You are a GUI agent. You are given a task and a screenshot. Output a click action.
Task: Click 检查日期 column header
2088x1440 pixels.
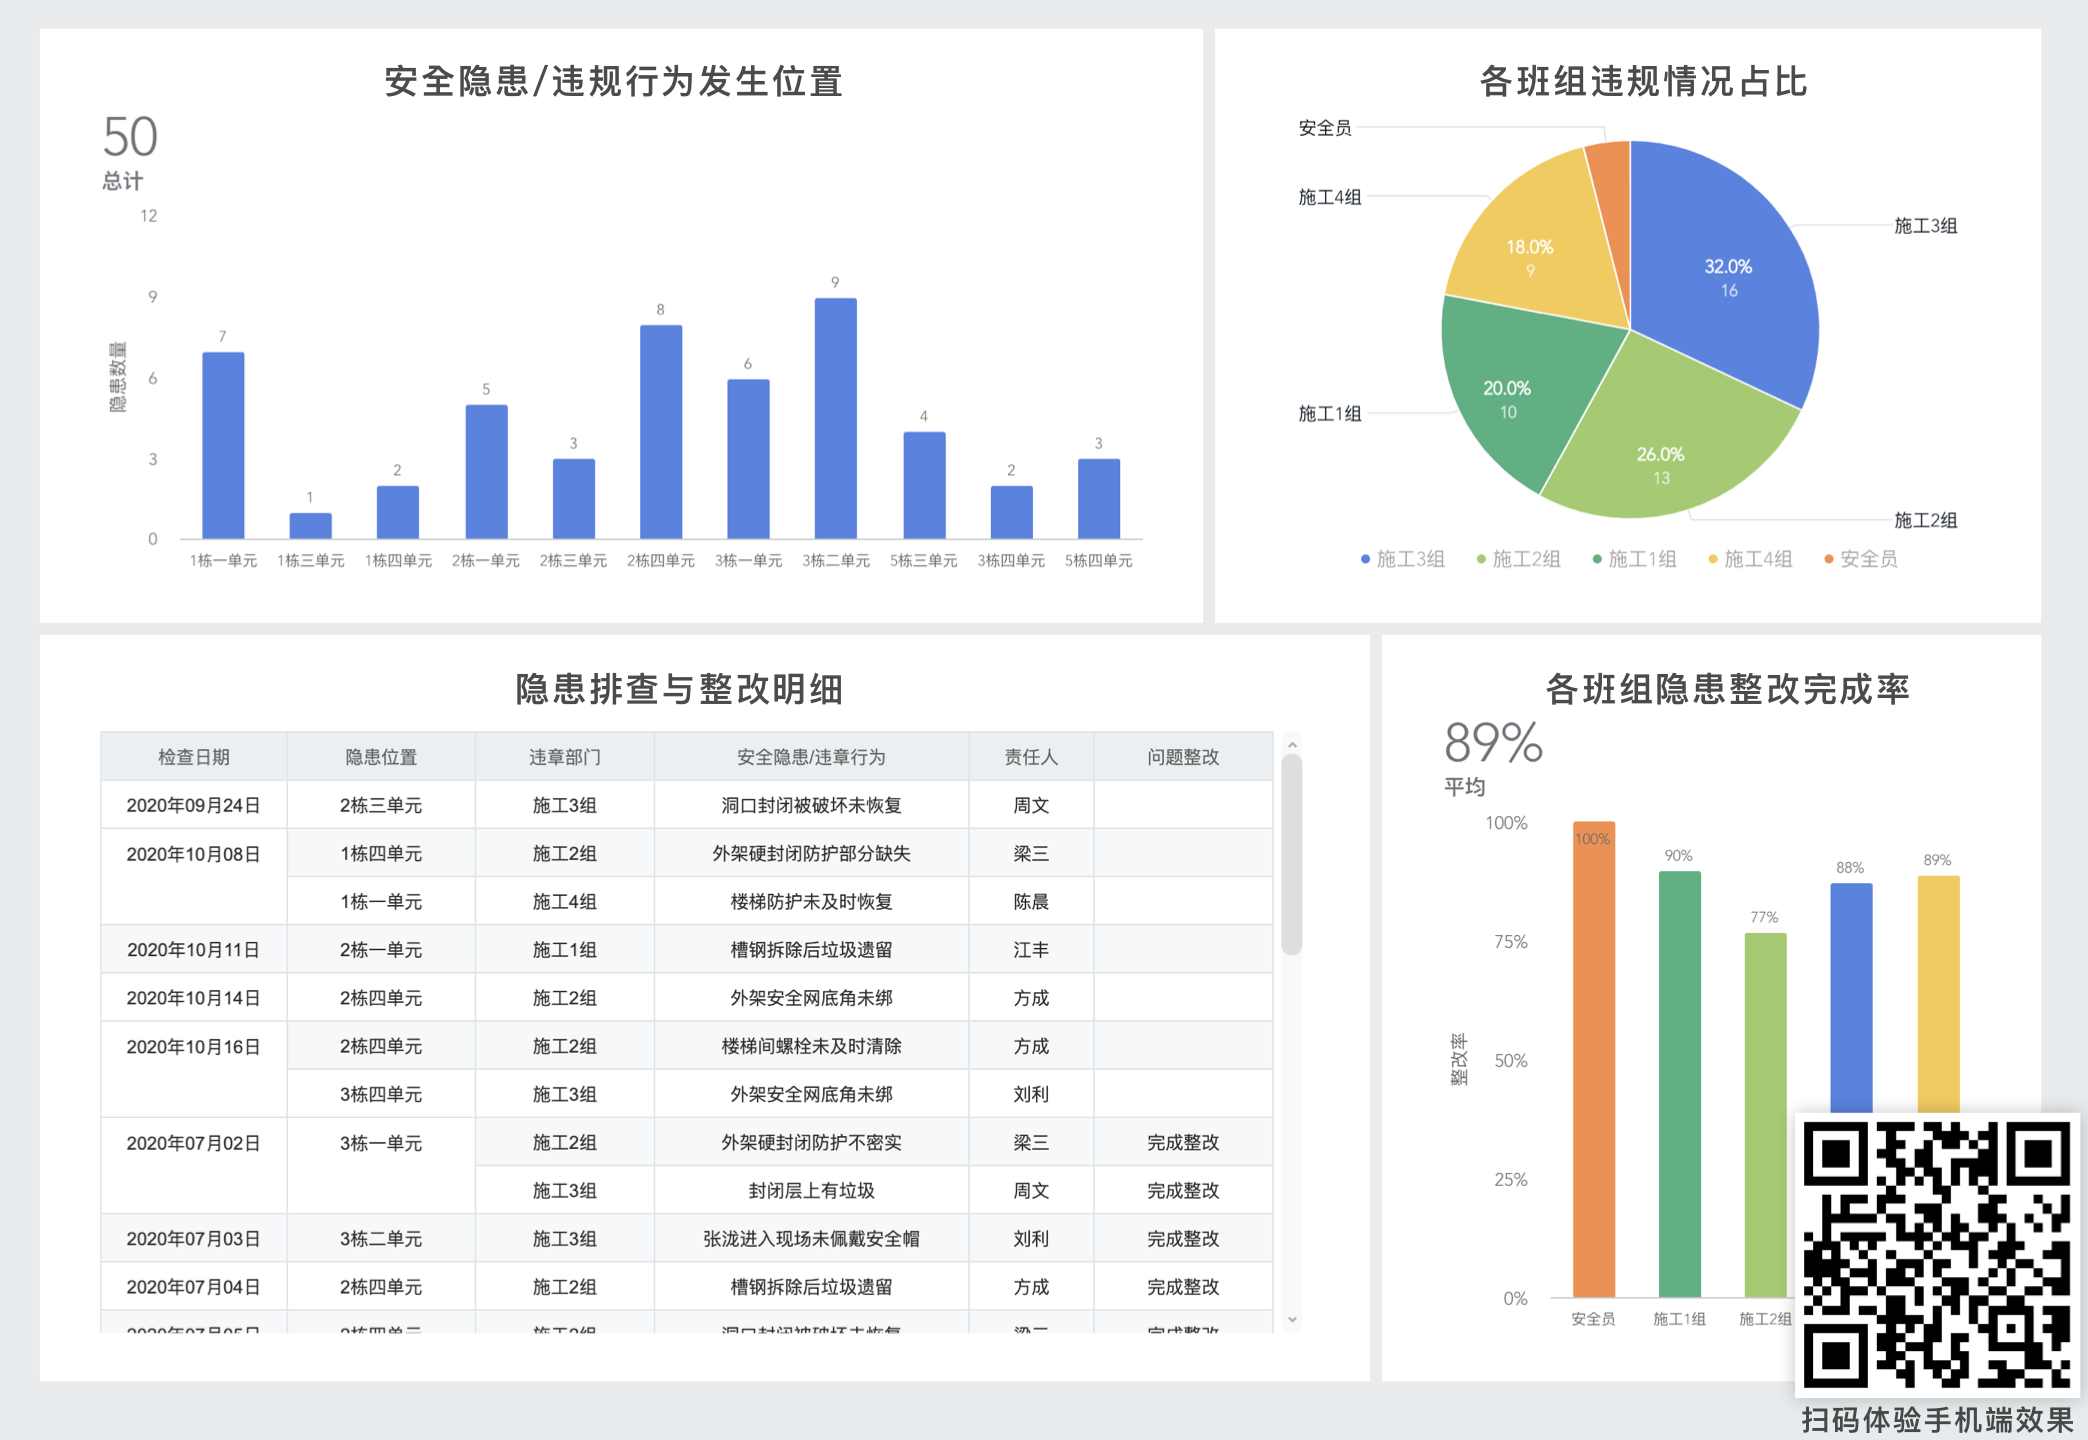(193, 757)
